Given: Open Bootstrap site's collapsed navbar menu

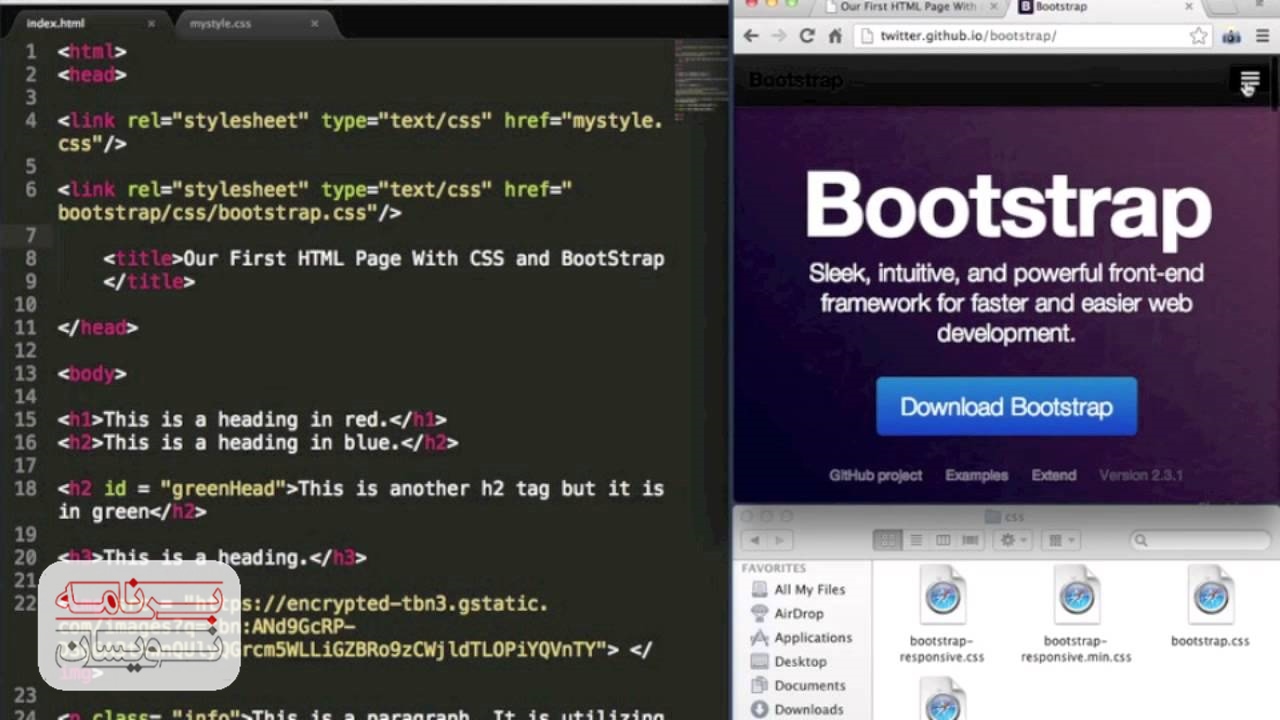Looking at the screenshot, I should (x=1249, y=80).
